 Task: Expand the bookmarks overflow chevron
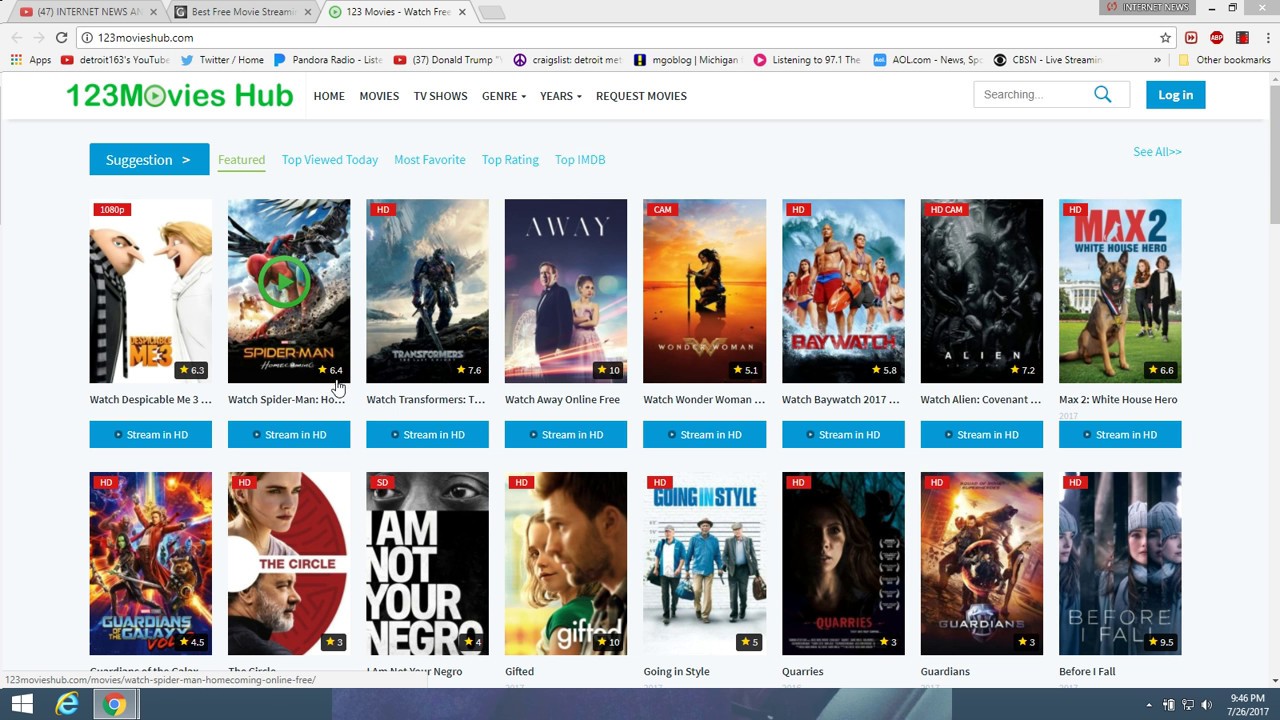(1157, 60)
